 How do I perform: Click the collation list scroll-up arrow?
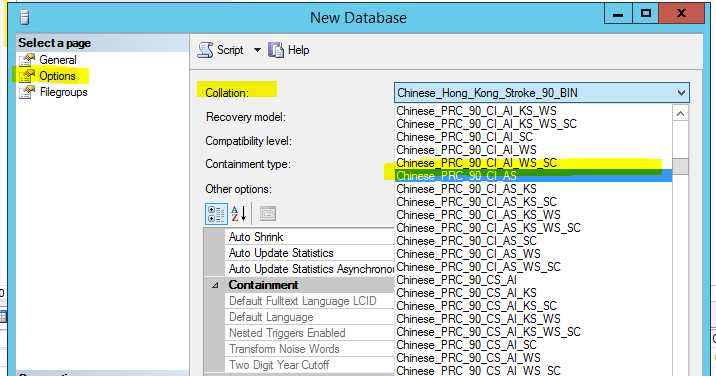680,113
